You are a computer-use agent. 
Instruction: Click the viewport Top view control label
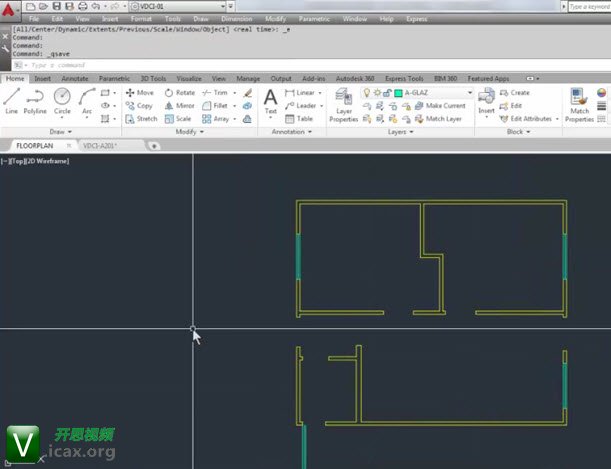pos(17,161)
